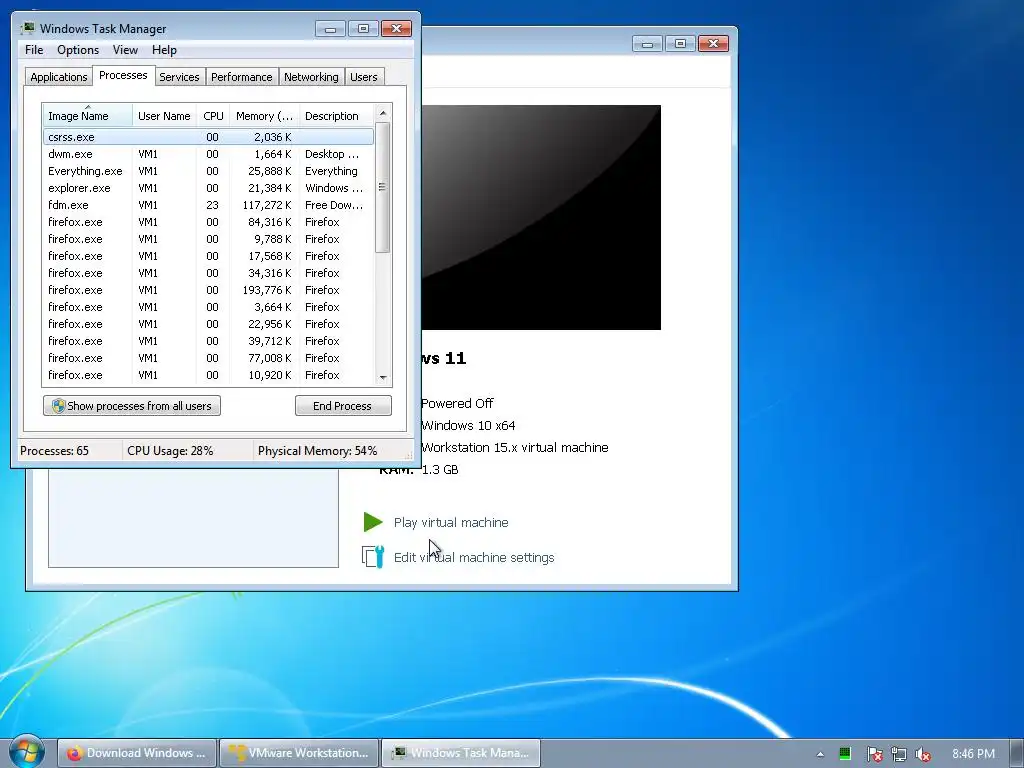Minimize the VMware Workstation window
This screenshot has height=768, width=1024.
point(647,44)
